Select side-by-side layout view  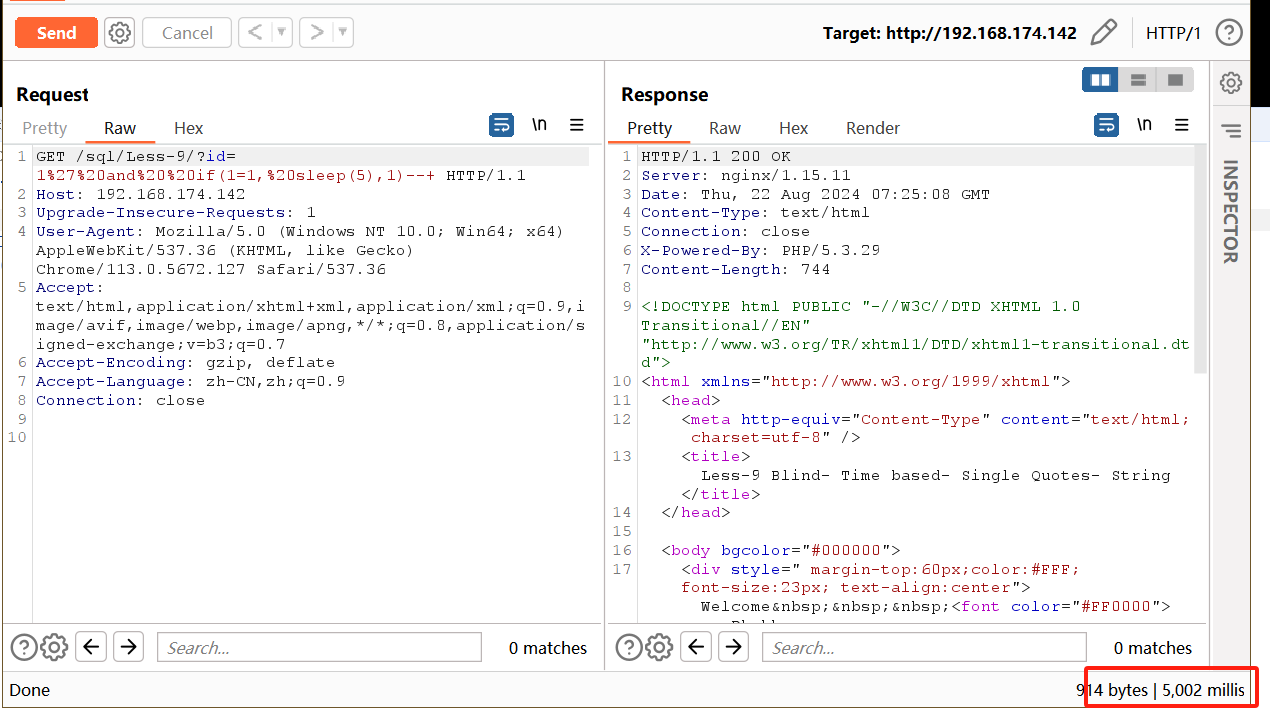[x=1100, y=80]
